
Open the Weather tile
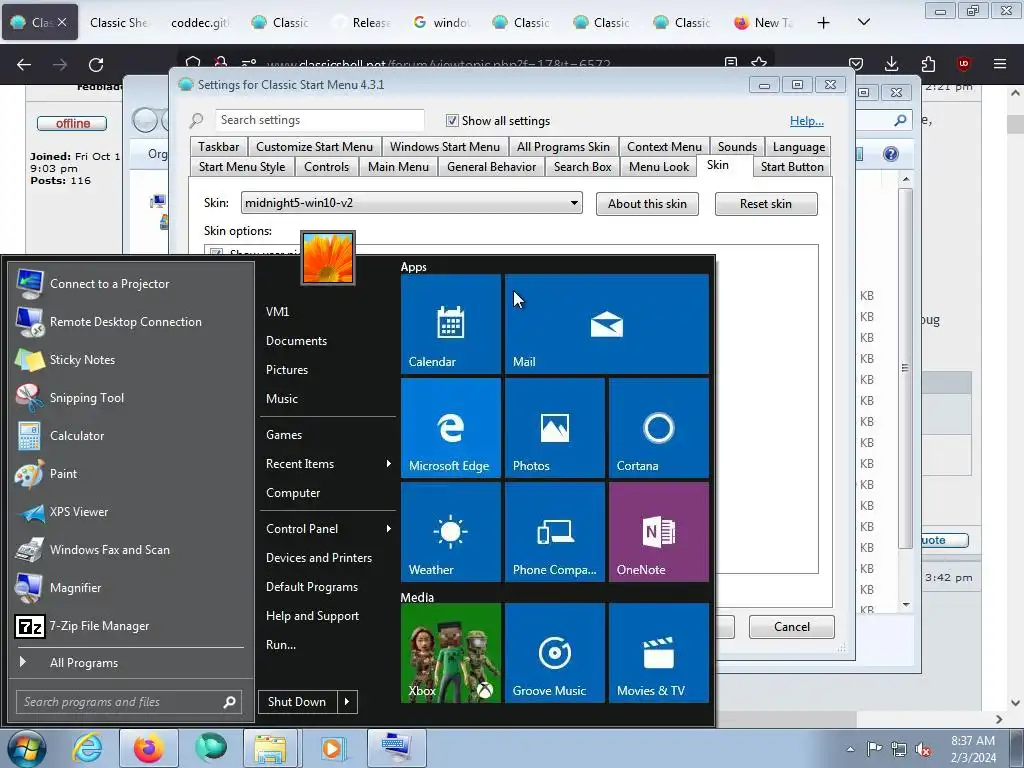[x=451, y=532]
